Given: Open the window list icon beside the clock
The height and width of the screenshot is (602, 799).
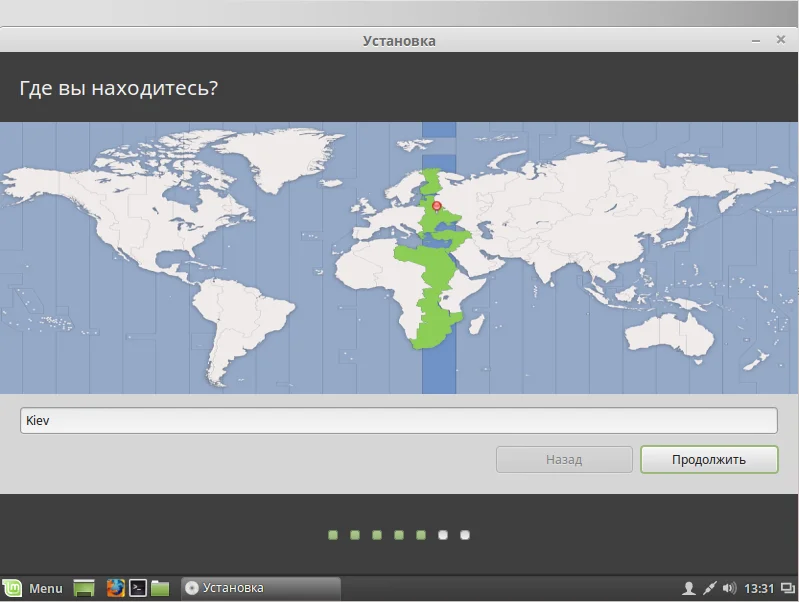Looking at the screenshot, I should 788,589.
